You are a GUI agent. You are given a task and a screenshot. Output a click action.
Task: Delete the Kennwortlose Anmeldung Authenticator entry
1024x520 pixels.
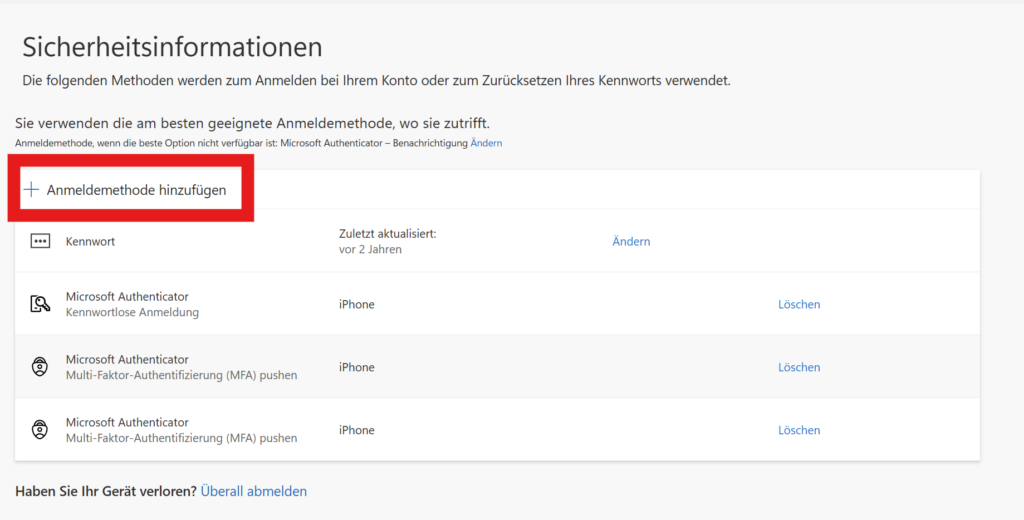pyautogui.click(x=799, y=304)
